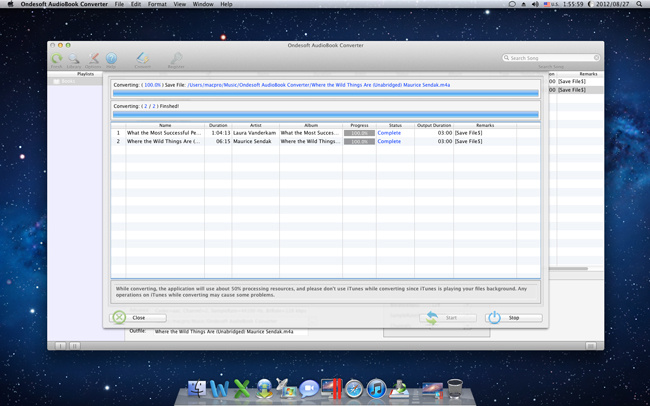Click the Remarks column header in dialog
The width and height of the screenshot is (650, 406).
(x=485, y=125)
